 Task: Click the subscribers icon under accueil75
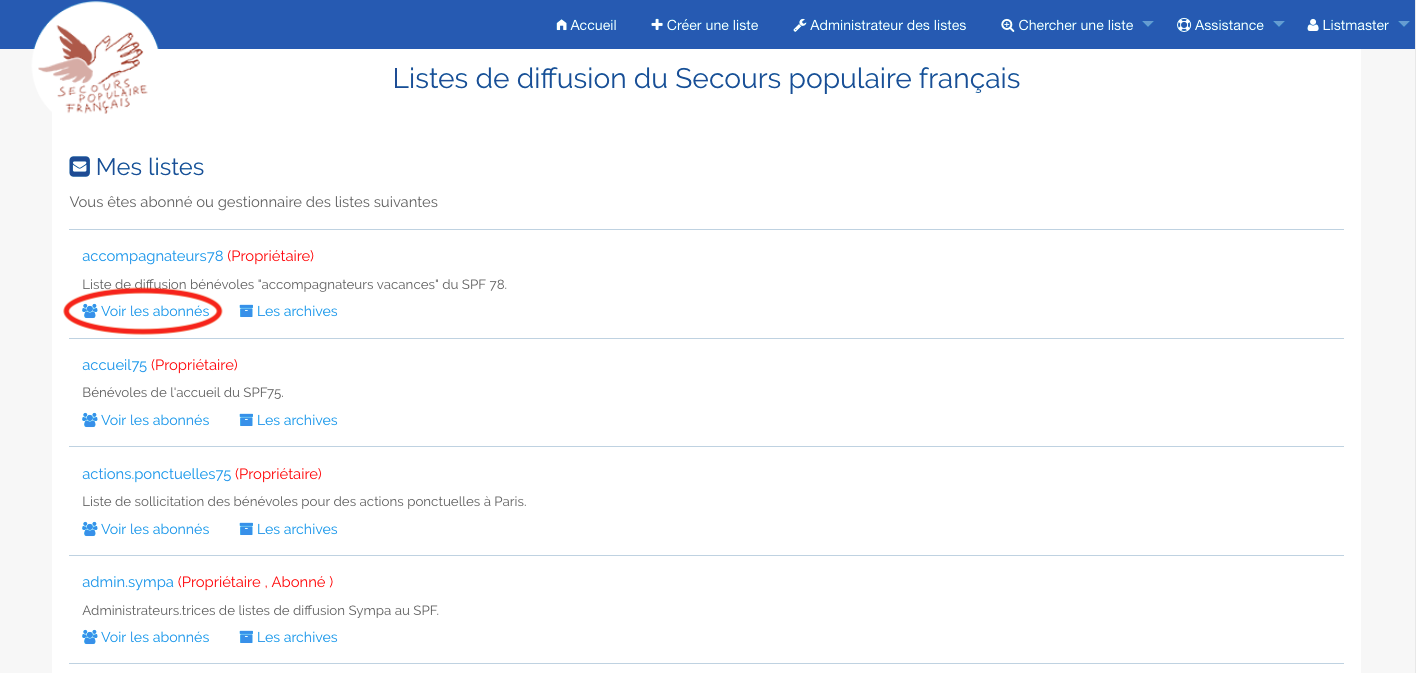tap(90, 420)
